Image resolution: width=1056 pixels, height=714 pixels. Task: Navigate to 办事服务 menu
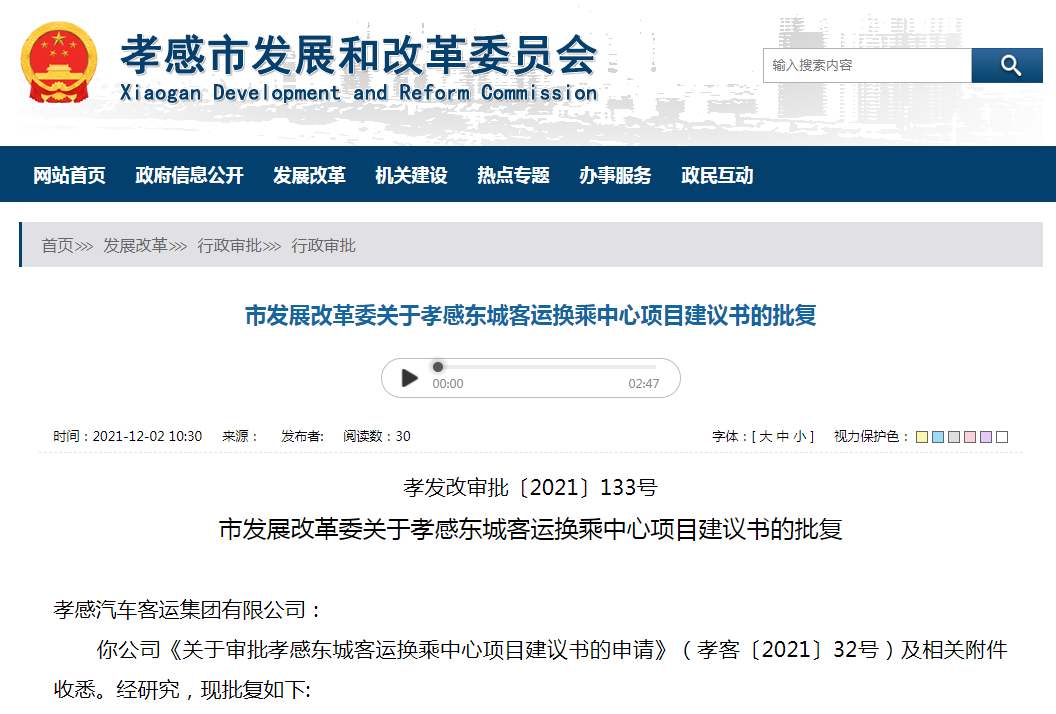click(615, 175)
